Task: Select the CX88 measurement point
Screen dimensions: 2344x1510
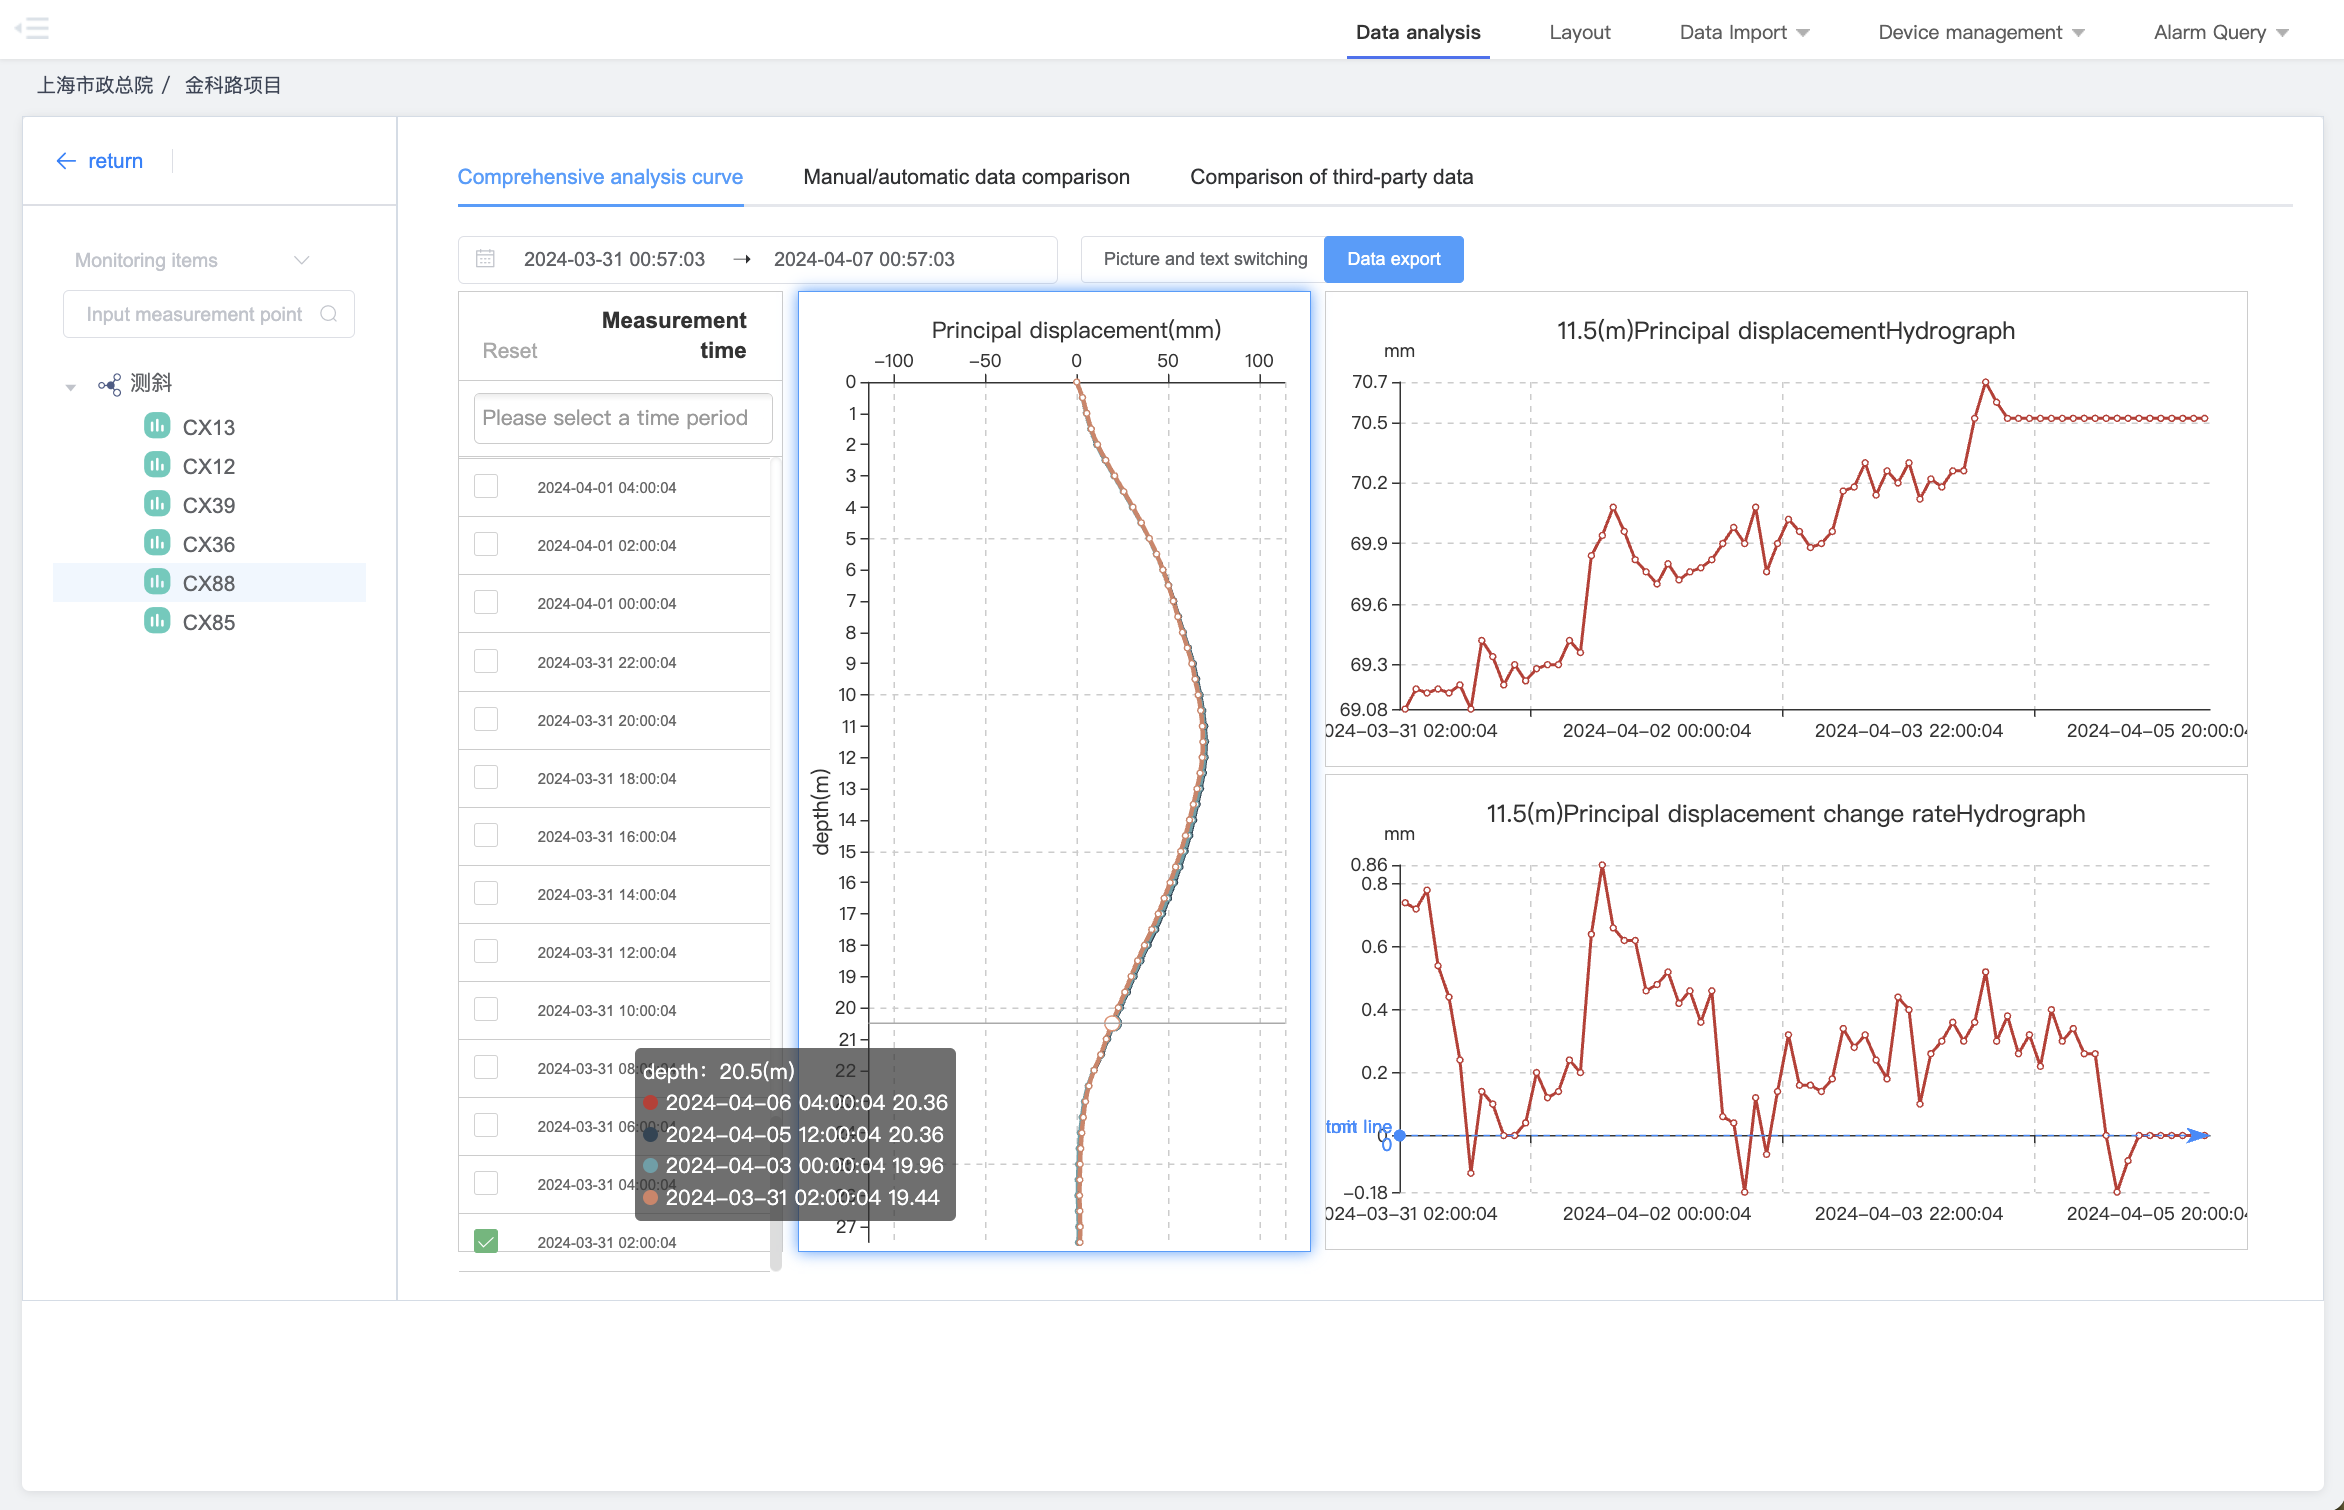Action: (x=209, y=583)
